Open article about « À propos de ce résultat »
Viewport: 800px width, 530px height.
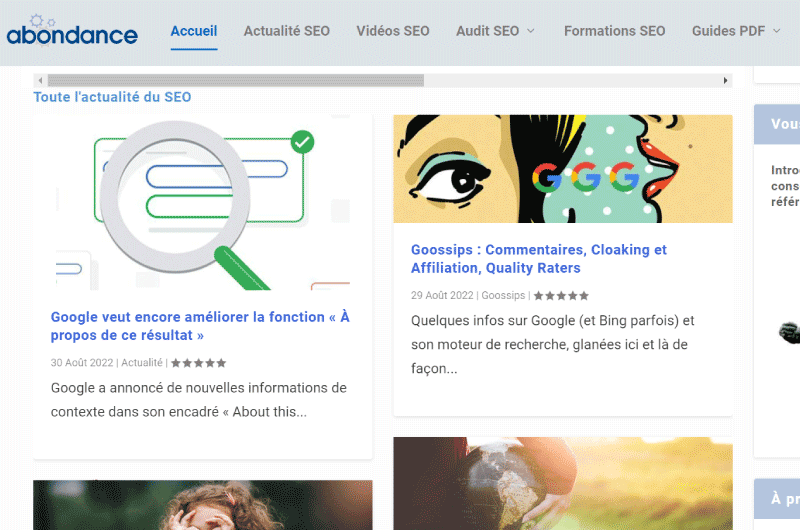pos(200,326)
